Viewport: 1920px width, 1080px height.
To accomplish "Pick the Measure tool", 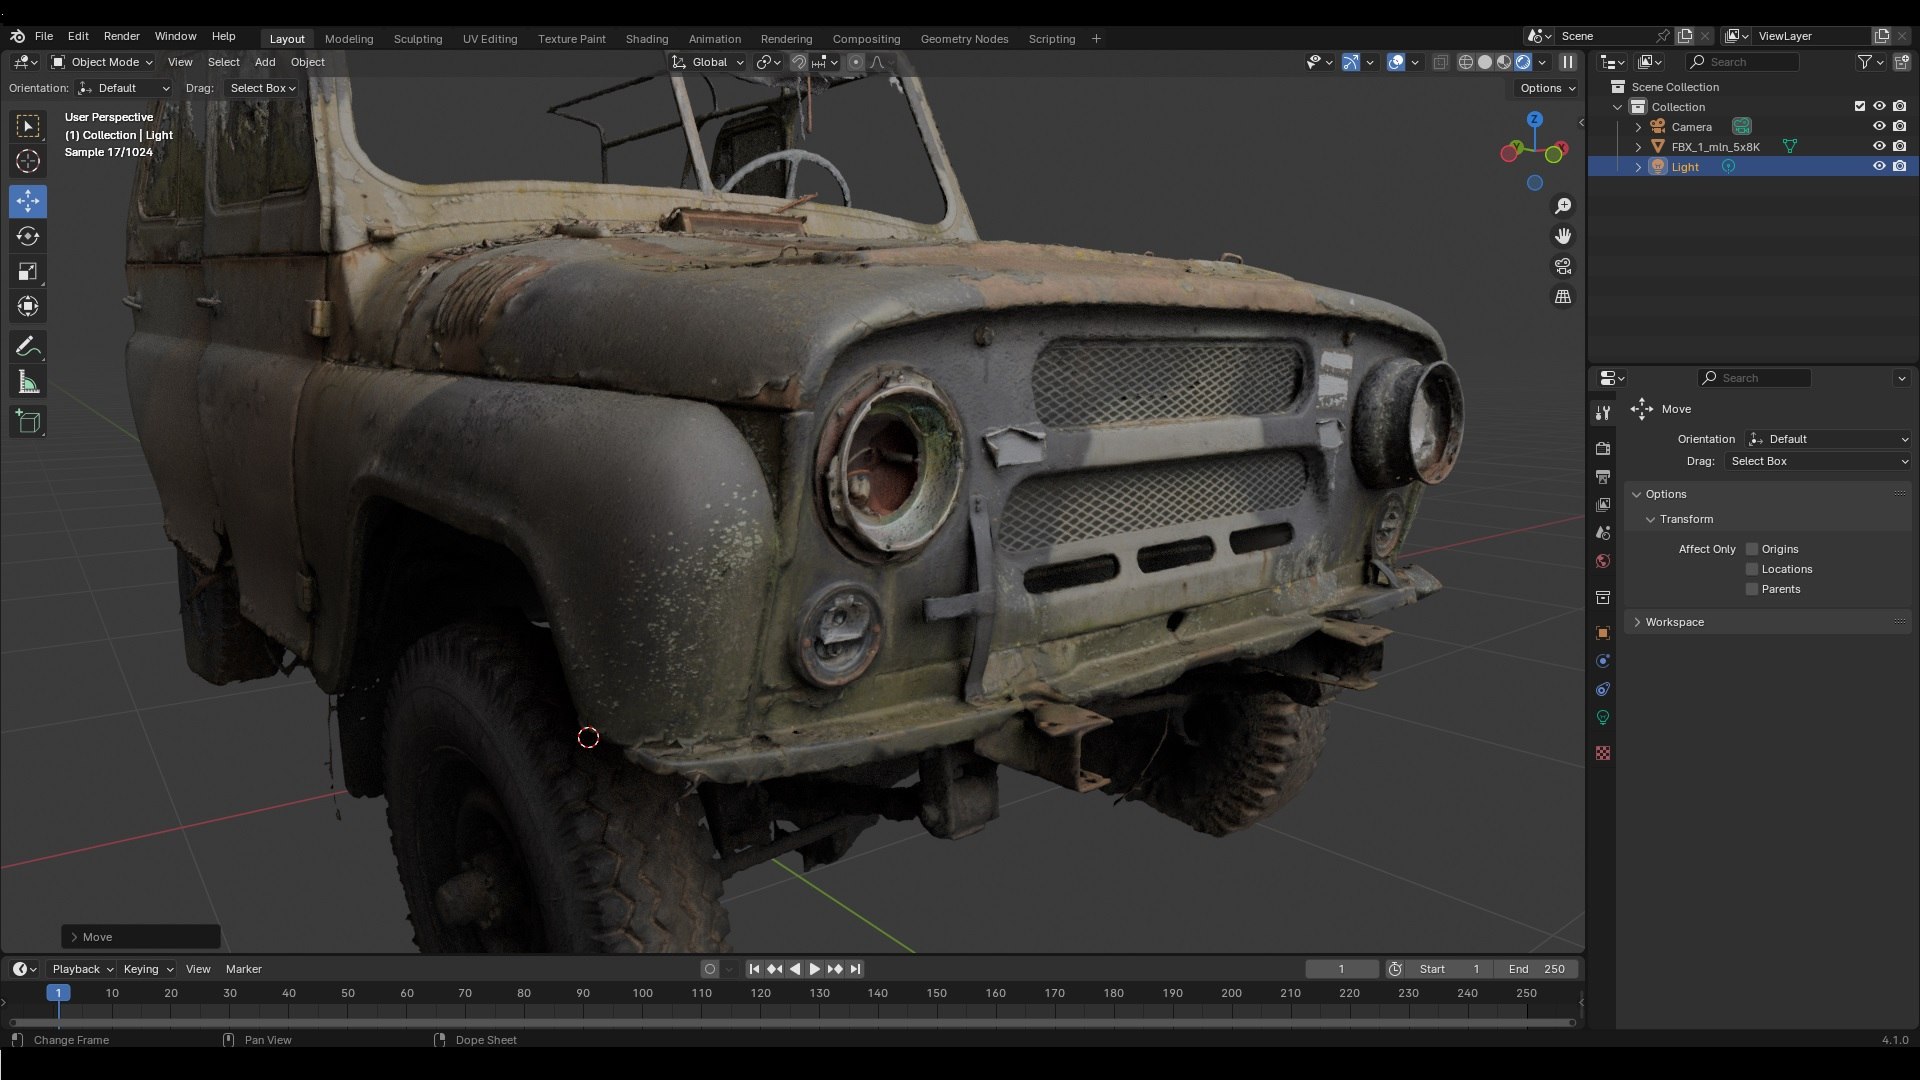I will click(28, 382).
